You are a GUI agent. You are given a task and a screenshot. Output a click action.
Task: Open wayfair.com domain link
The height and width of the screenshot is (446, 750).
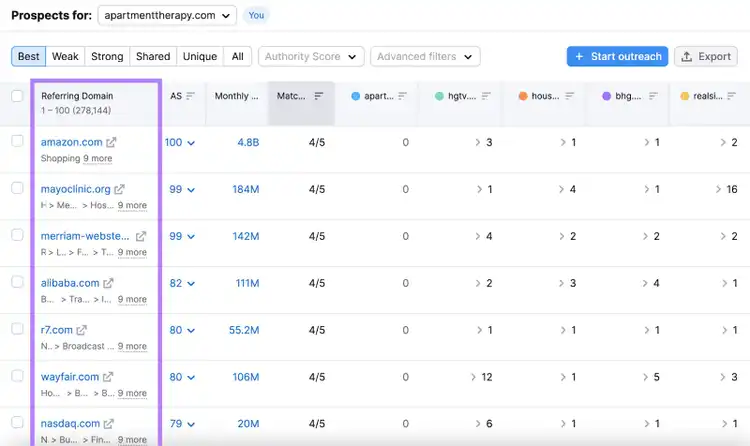point(70,377)
